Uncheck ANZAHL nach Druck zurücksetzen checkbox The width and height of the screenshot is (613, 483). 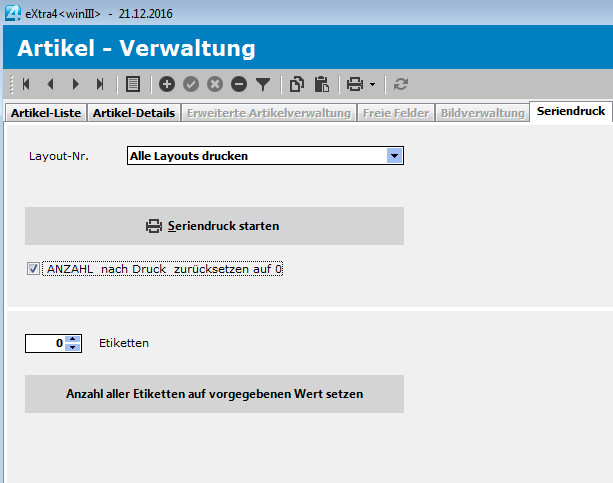pyautogui.click(x=33, y=269)
